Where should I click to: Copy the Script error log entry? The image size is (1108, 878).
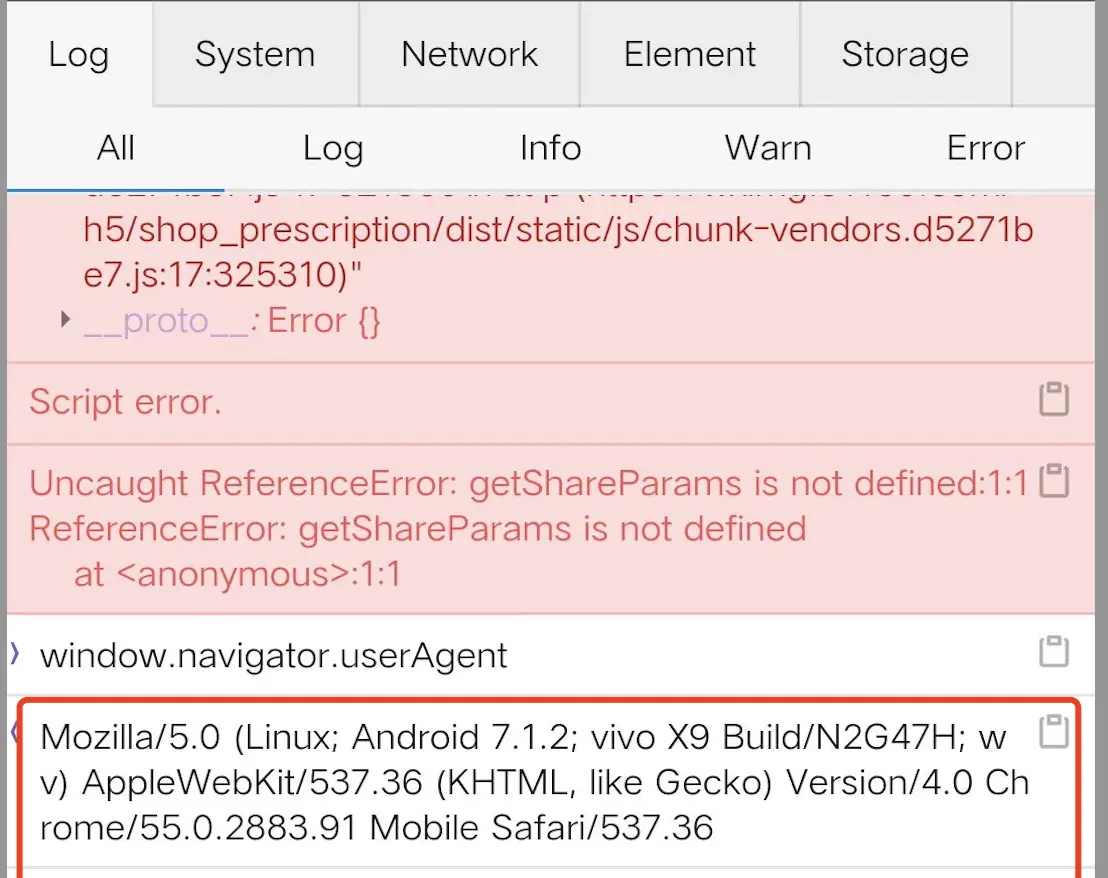(x=1053, y=399)
